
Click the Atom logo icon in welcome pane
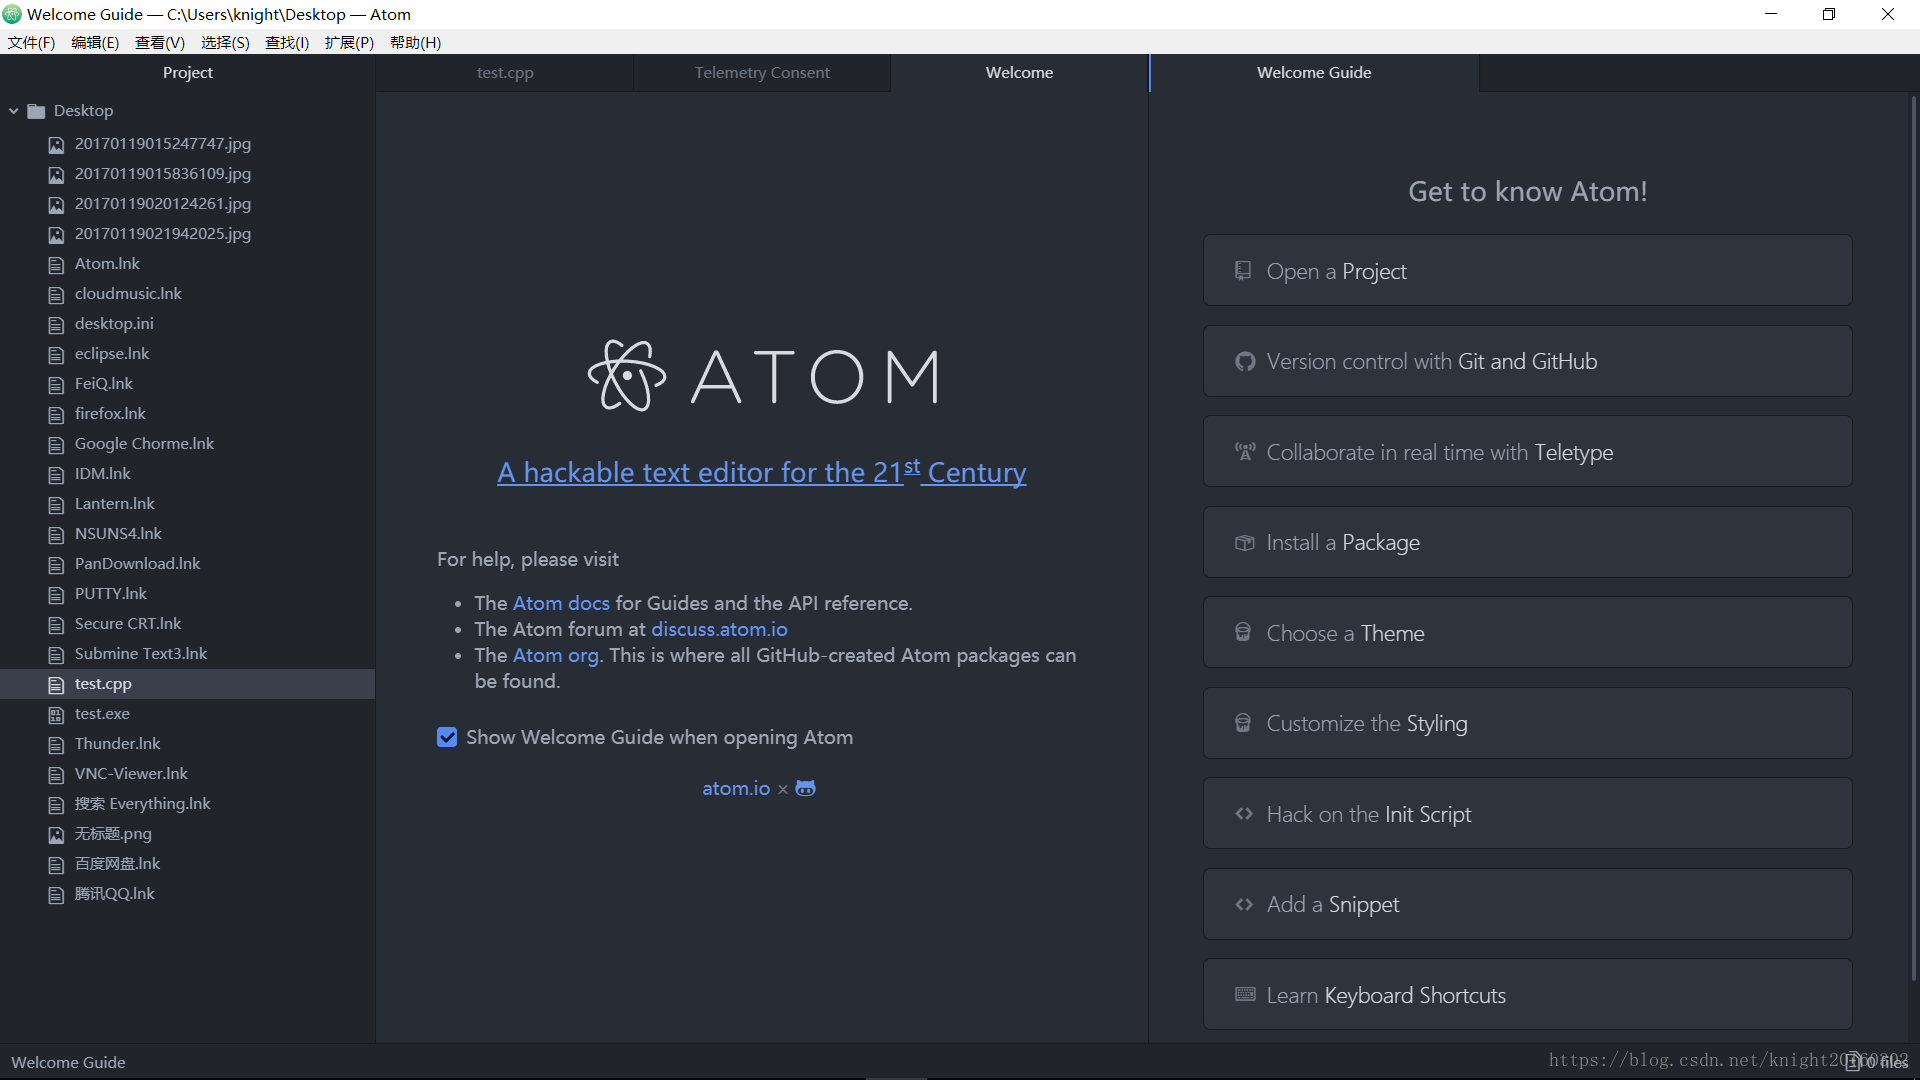(x=627, y=376)
